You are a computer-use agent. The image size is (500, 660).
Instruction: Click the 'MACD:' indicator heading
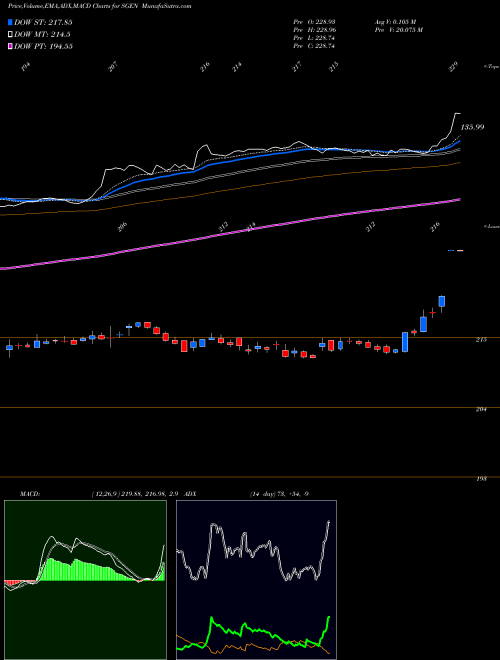(30, 494)
